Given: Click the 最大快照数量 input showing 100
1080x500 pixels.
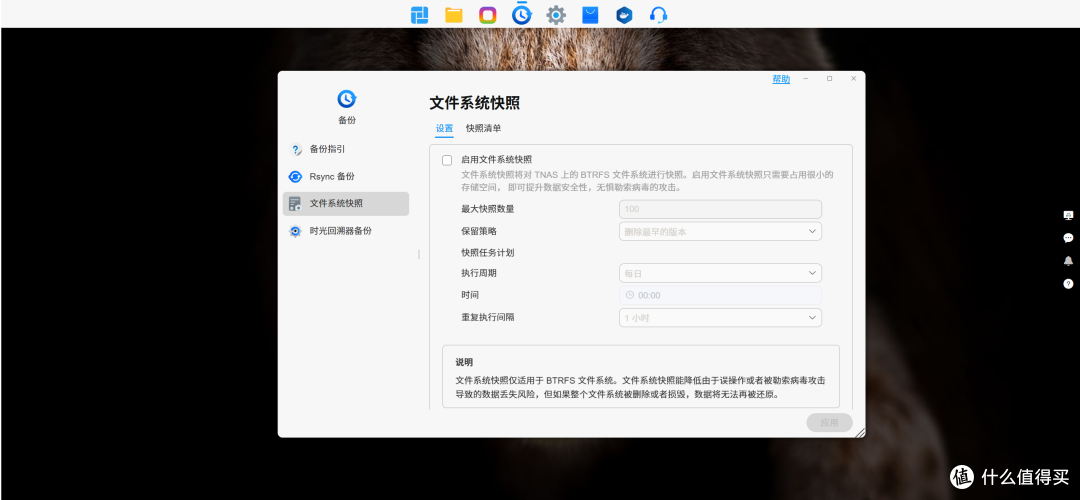Looking at the screenshot, I should pyautogui.click(x=720, y=209).
